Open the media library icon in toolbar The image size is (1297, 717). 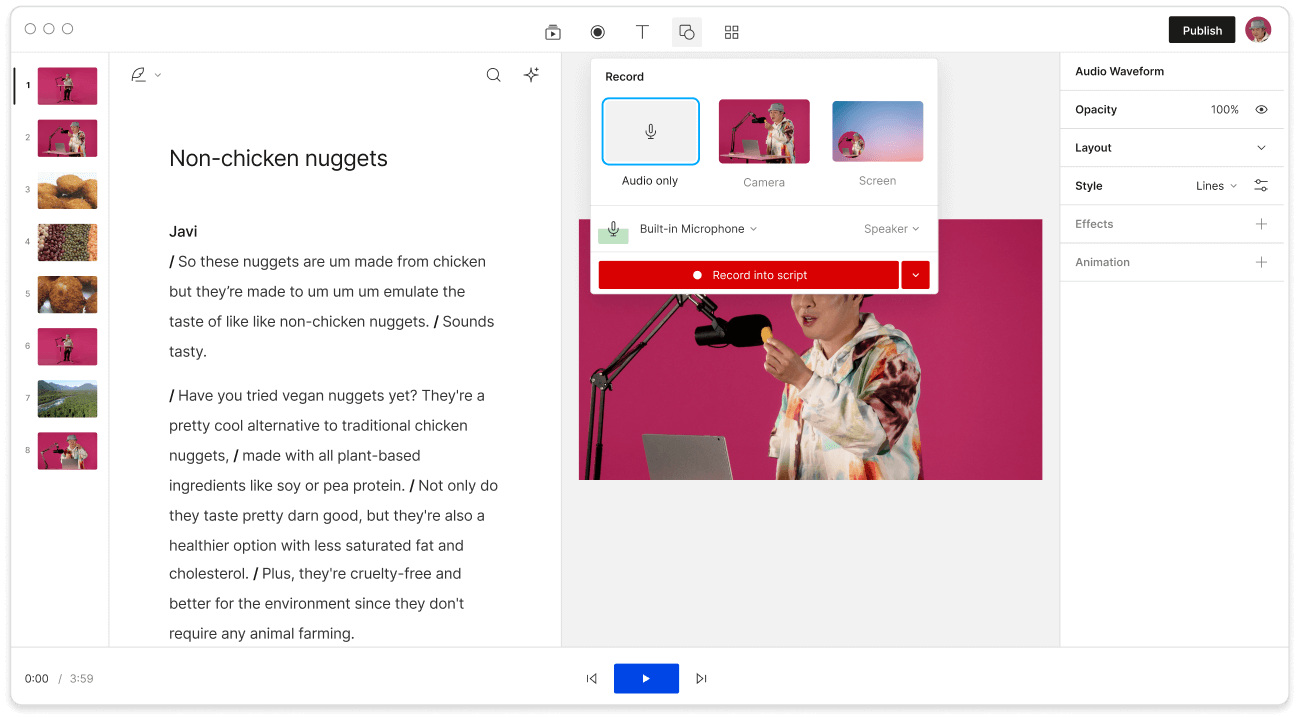553,31
